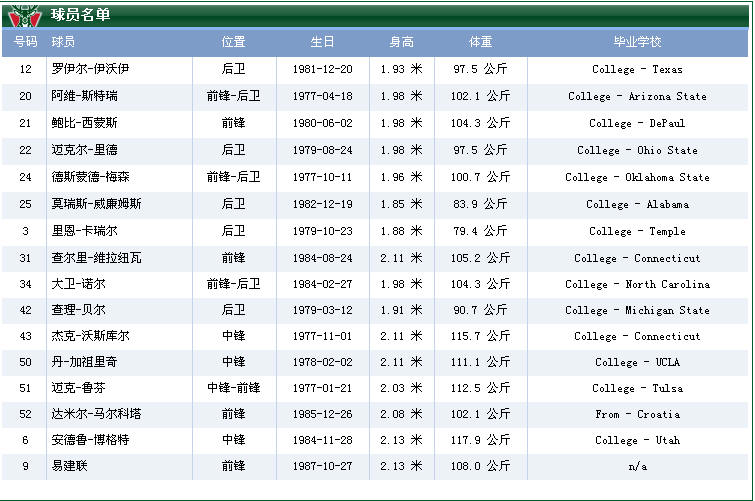
Task: Click birthdate 1980-06-02
Action: click(x=323, y=123)
